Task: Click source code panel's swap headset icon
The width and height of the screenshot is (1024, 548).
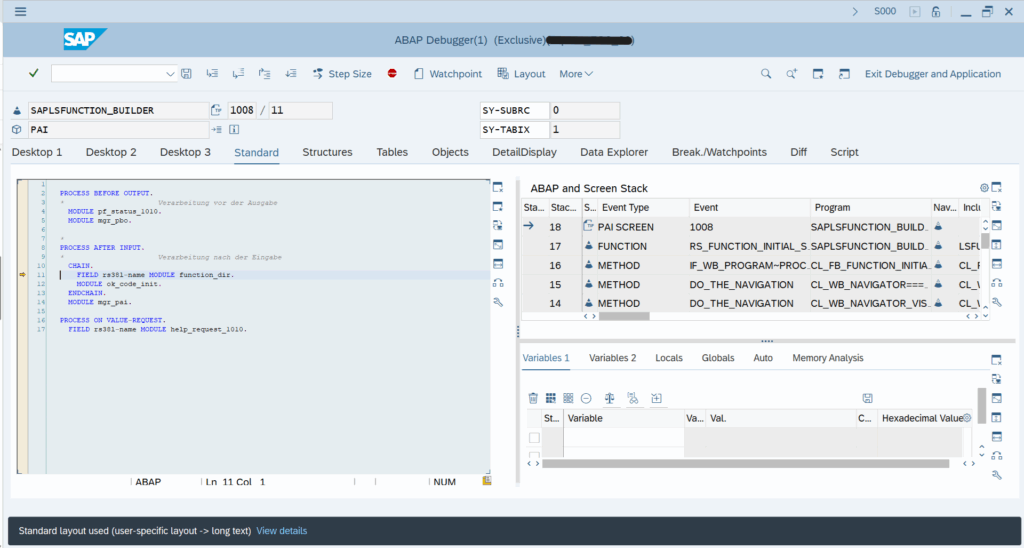Action: click(498, 283)
